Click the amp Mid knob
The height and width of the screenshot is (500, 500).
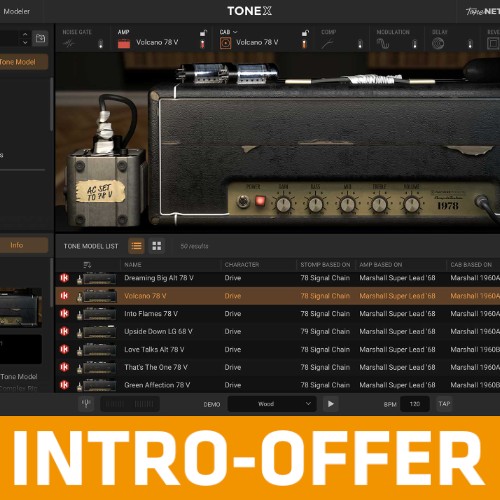(347, 204)
